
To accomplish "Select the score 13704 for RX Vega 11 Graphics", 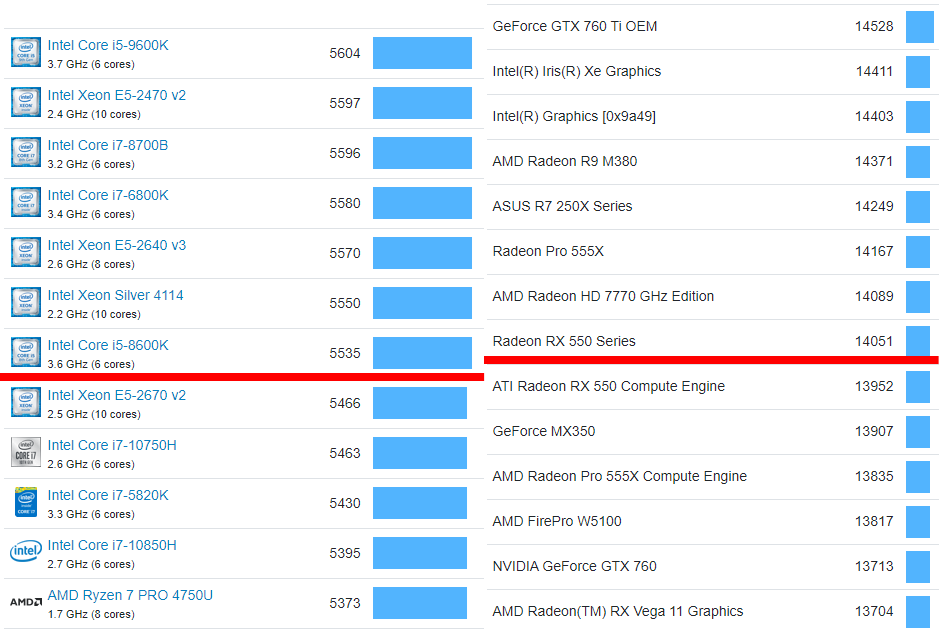I will [x=874, y=611].
